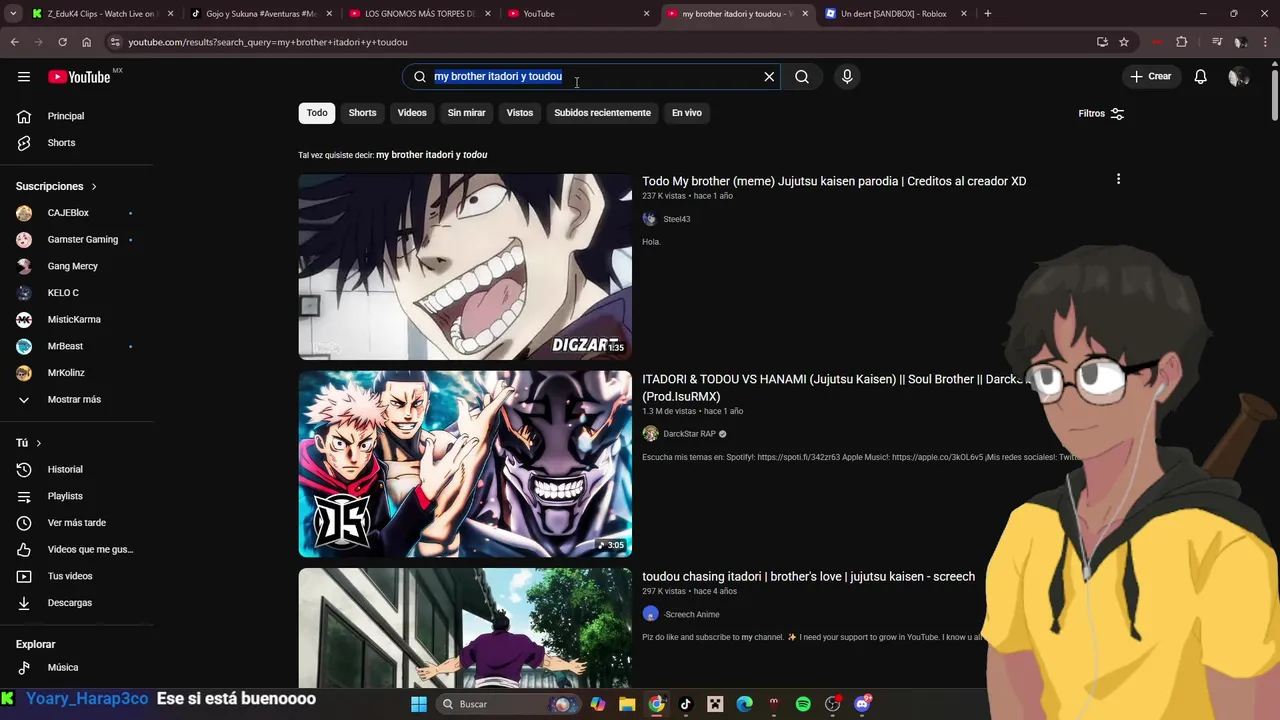
Task: Click the browser home button
Action: pos(86,42)
